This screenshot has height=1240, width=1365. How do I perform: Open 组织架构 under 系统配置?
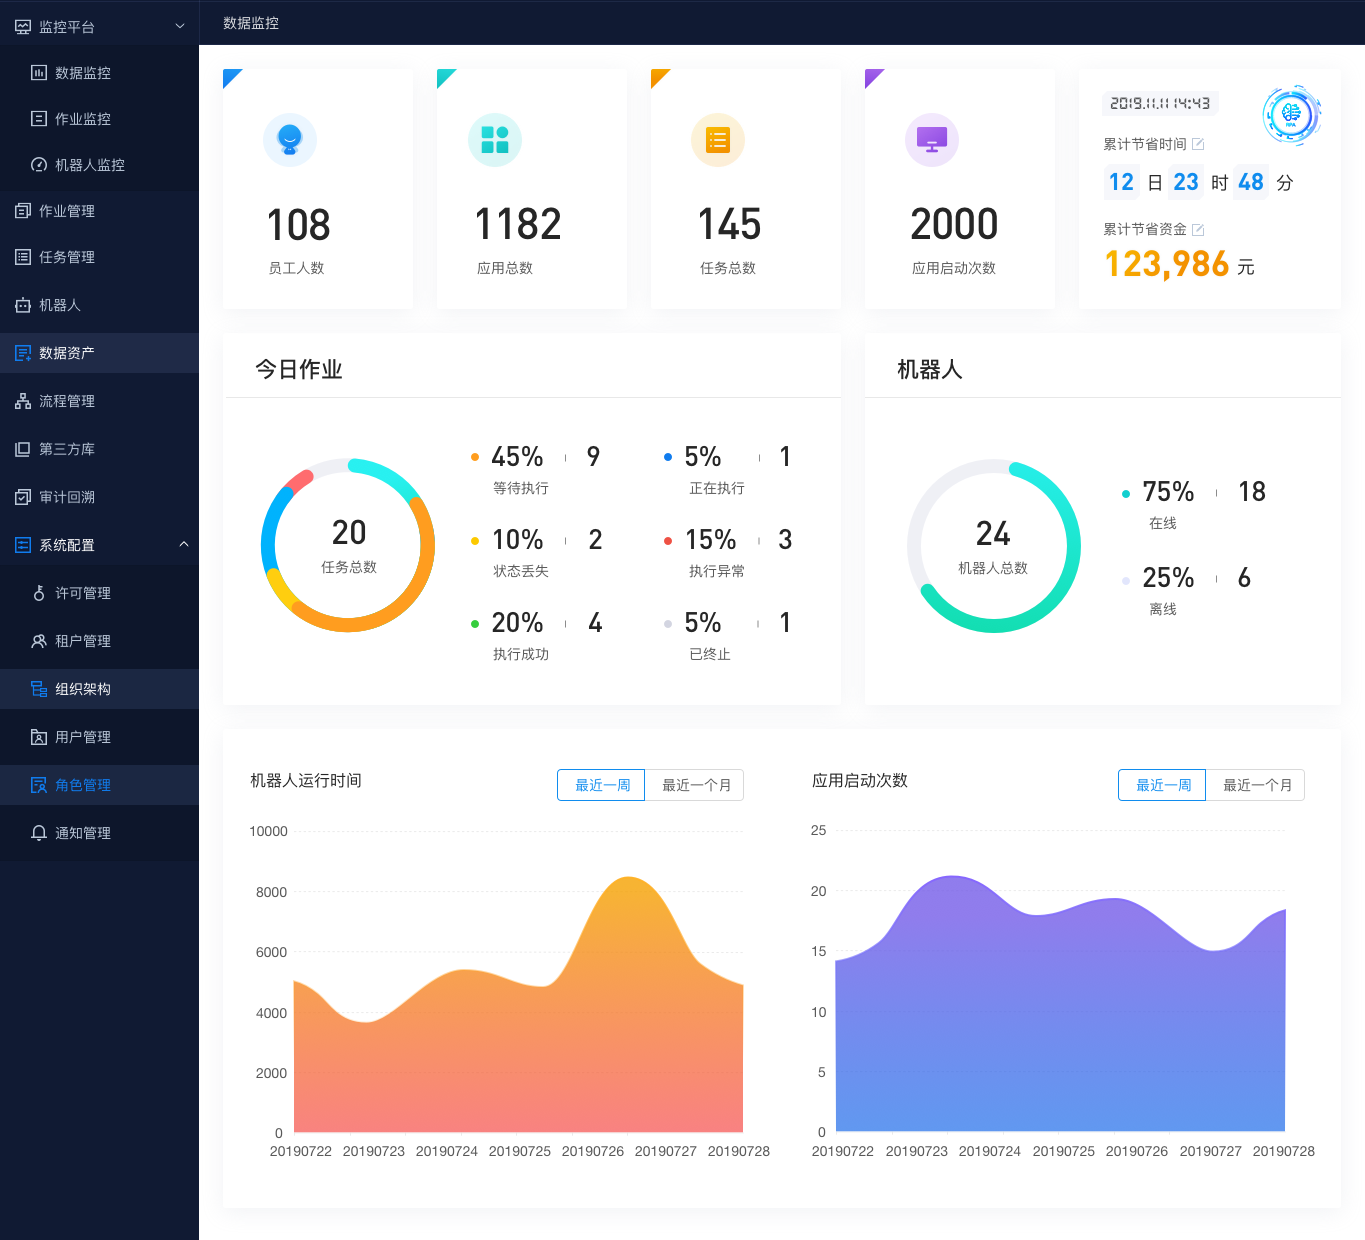tap(100, 689)
